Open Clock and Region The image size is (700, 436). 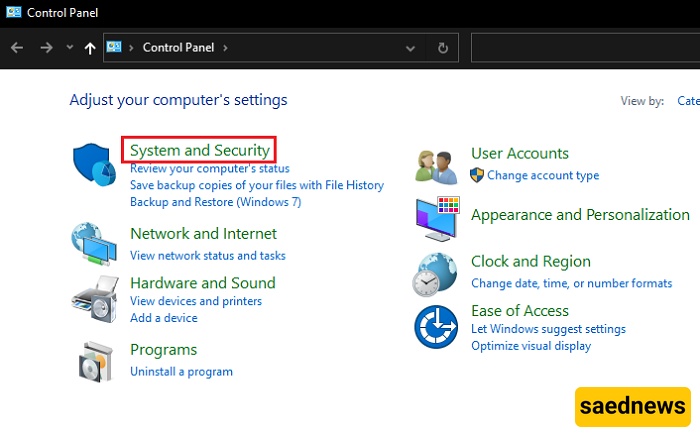click(531, 262)
